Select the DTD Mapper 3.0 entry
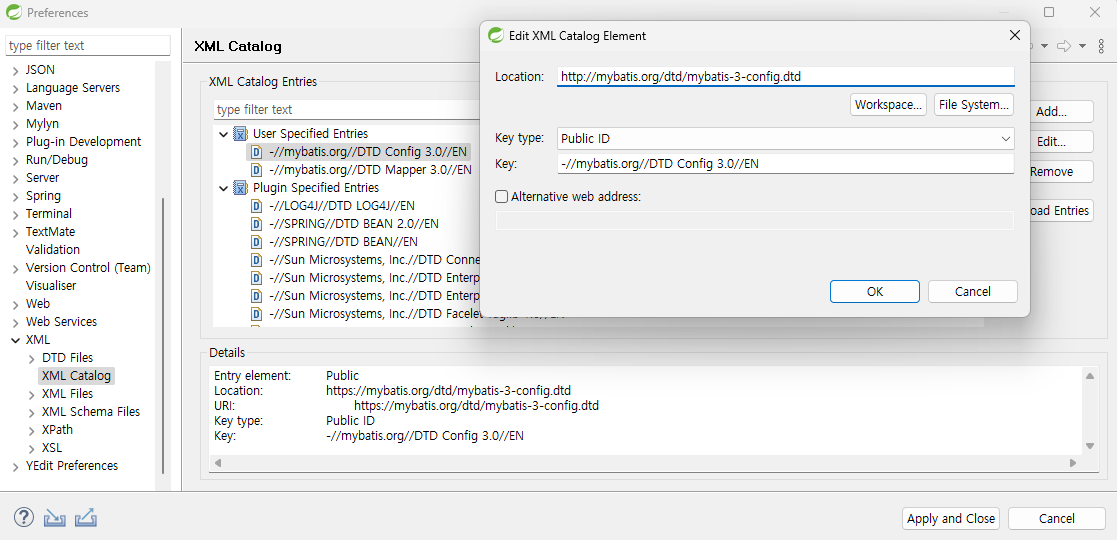Viewport: 1117px width, 540px height. (x=370, y=170)
